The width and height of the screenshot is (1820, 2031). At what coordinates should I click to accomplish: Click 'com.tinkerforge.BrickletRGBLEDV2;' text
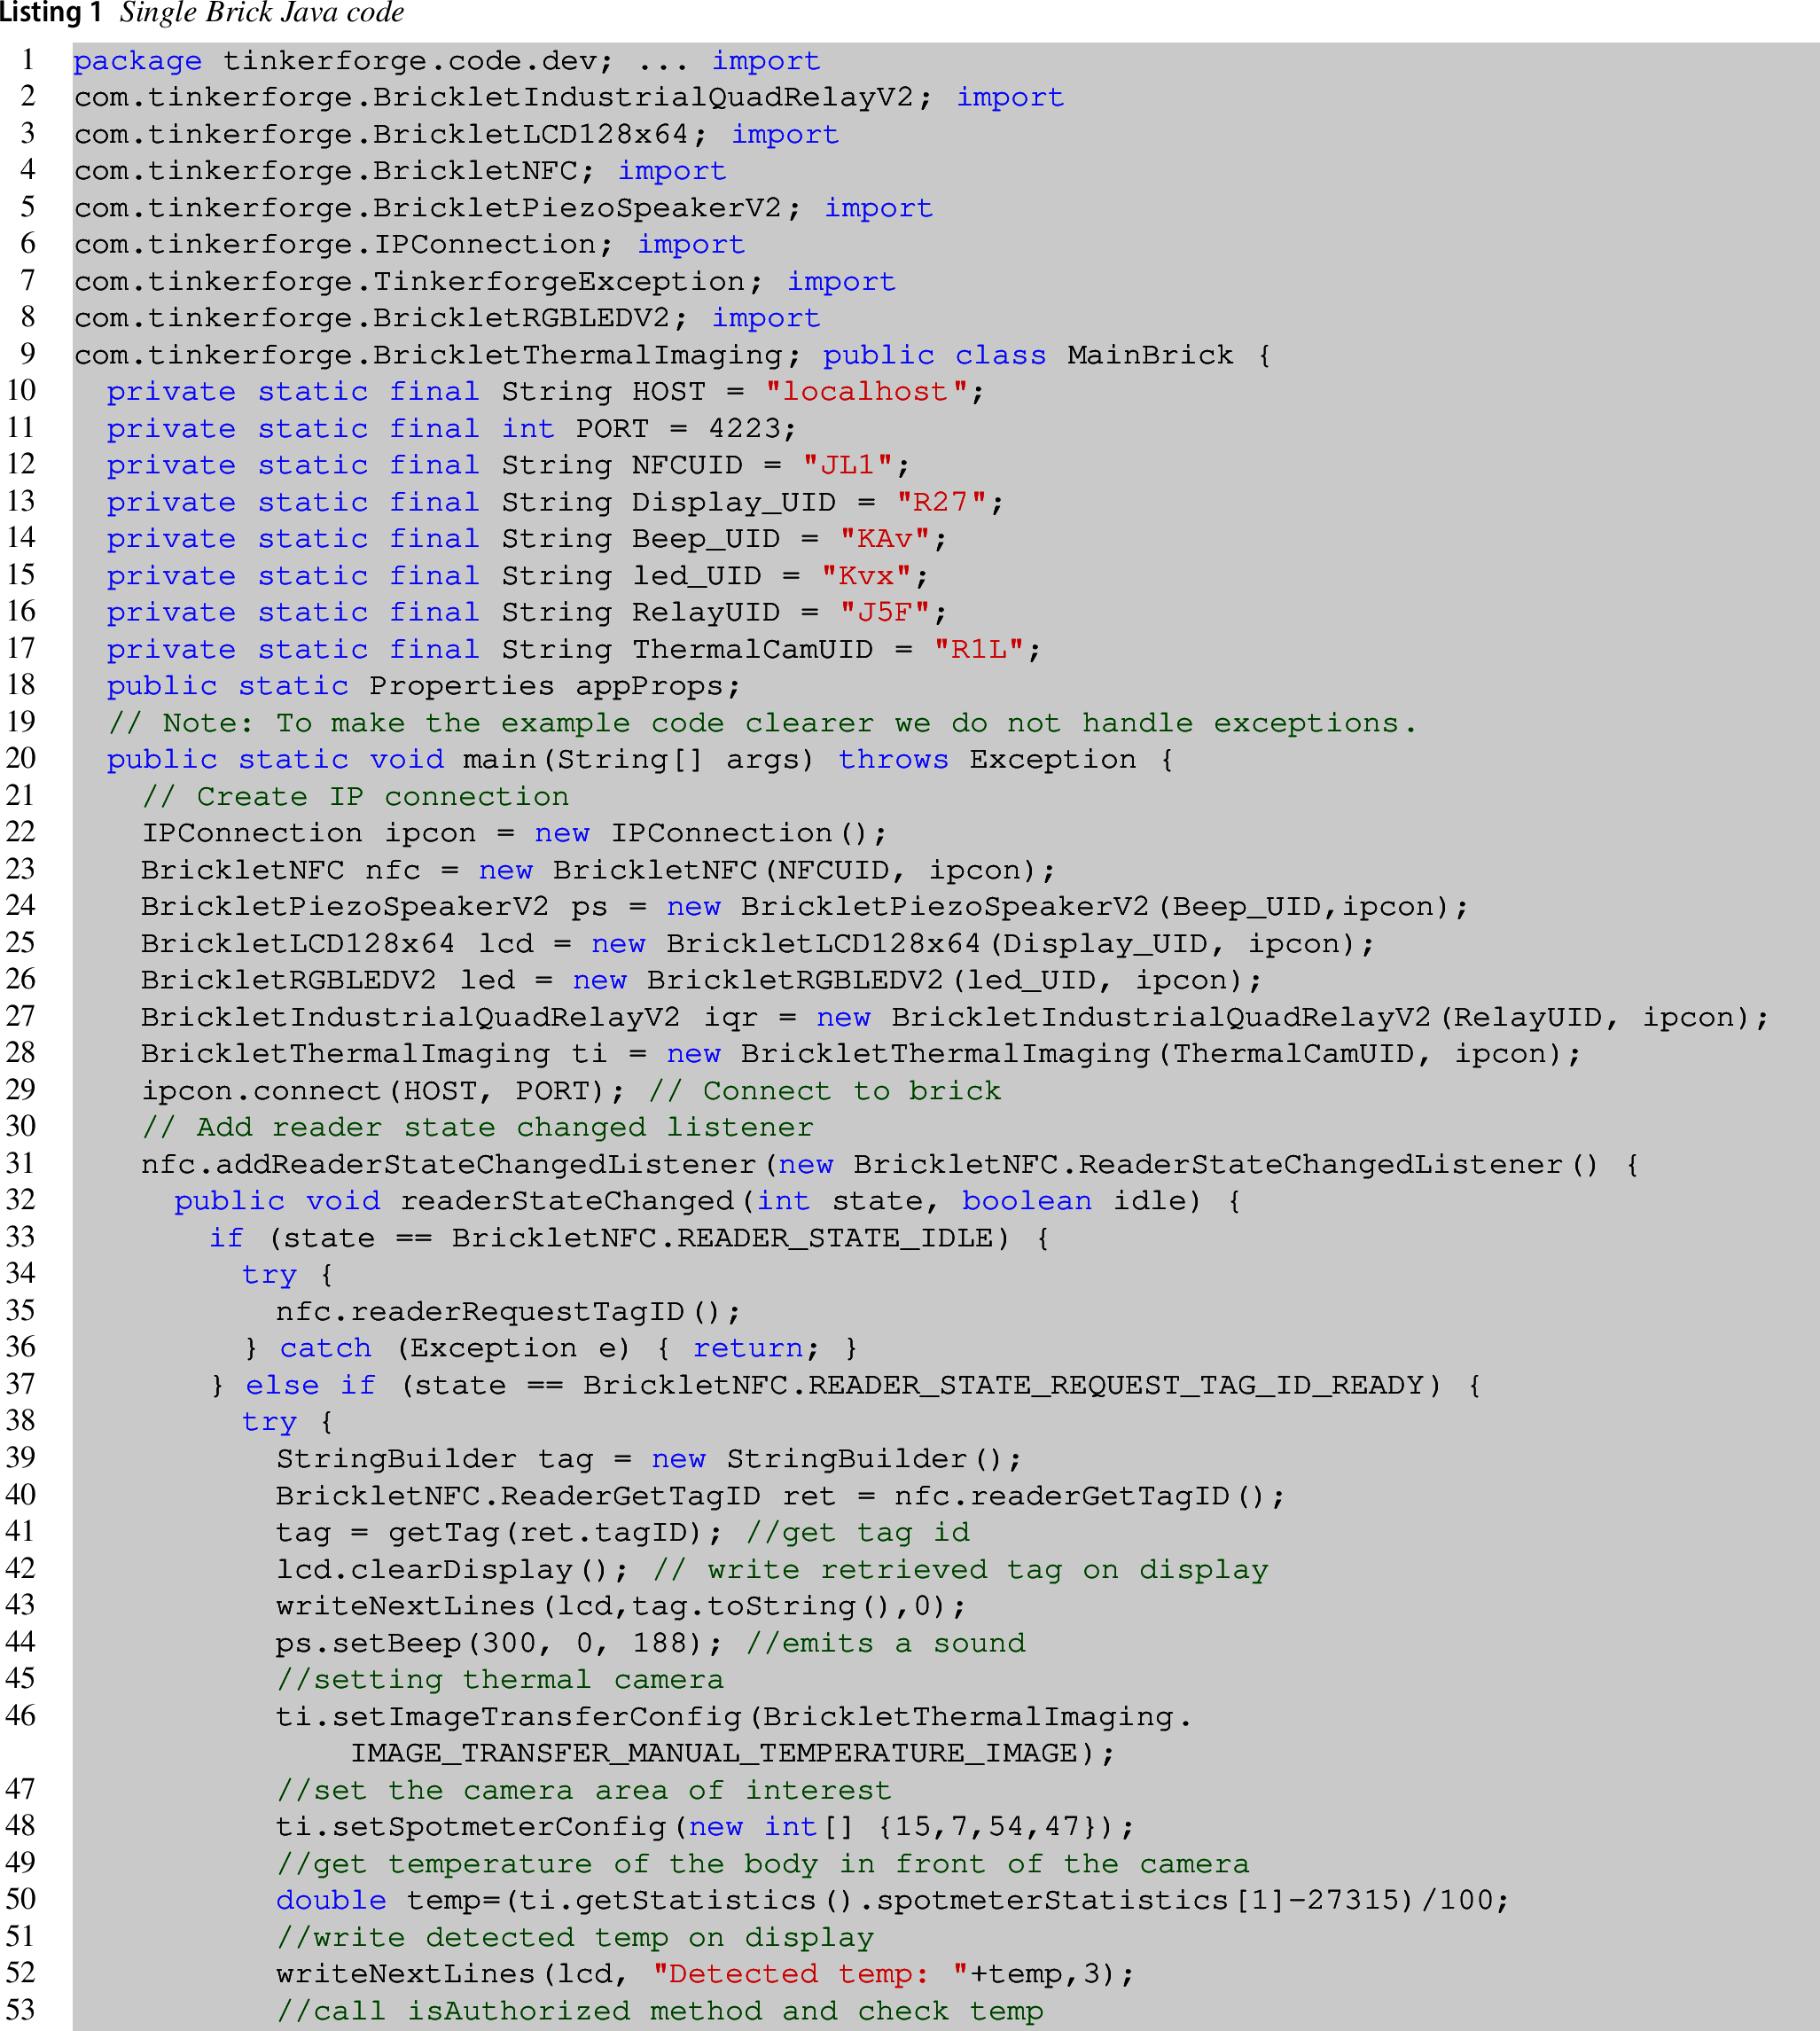(381, 318)
